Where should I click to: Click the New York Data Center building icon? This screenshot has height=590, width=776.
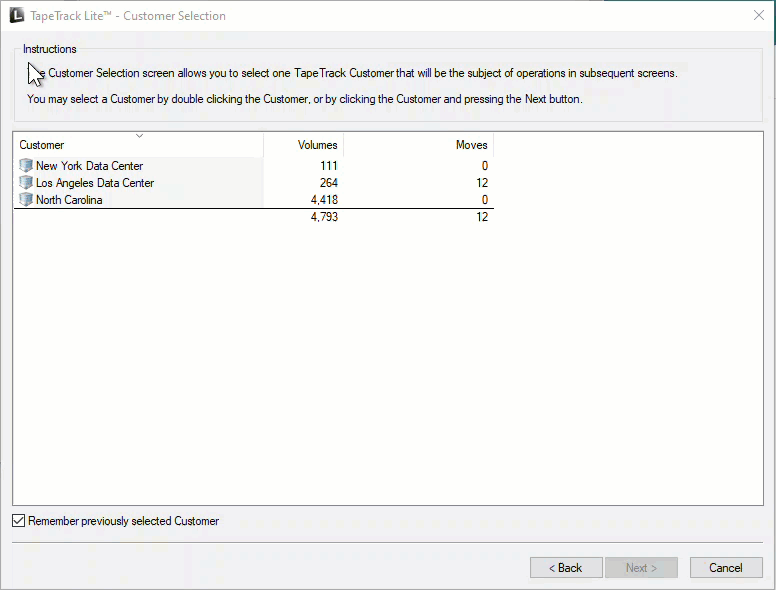26,165
